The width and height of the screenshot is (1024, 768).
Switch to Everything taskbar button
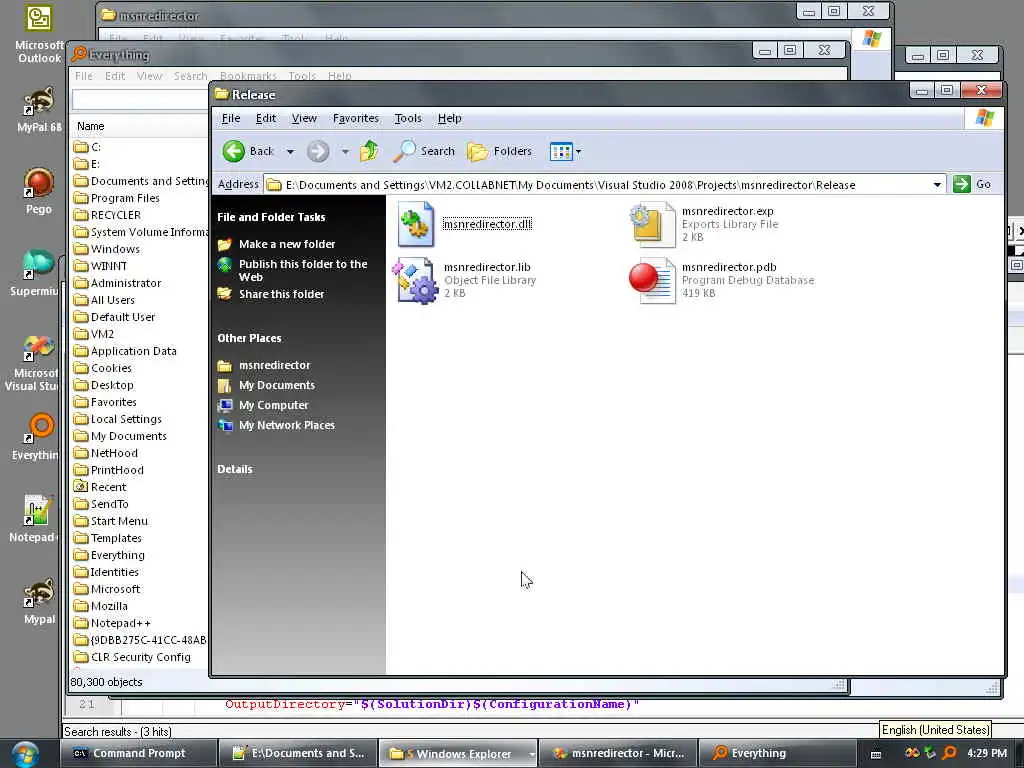click(777, 754)
